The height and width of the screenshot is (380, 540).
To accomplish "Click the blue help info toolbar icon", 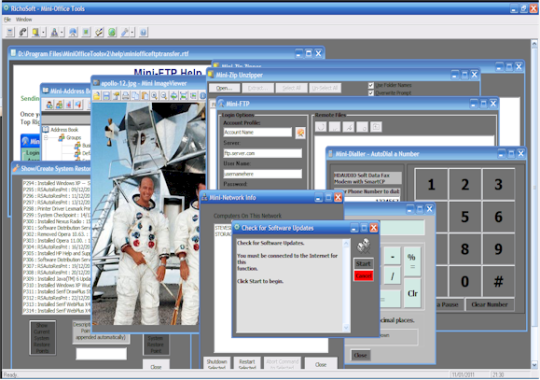I will coord(143,32).
